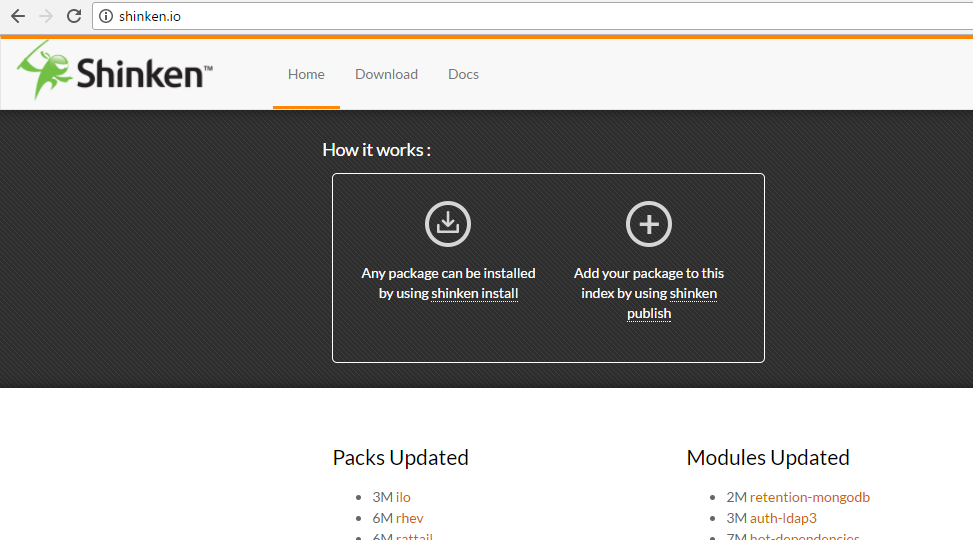View site information icon in address bar
This screenshot has width=973, height=540.
coord(106,16)
